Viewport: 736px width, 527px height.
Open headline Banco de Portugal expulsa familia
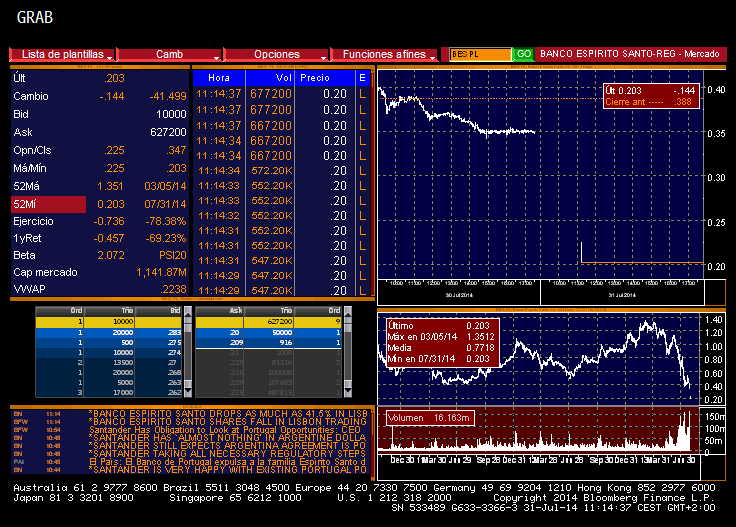(228, 462)
